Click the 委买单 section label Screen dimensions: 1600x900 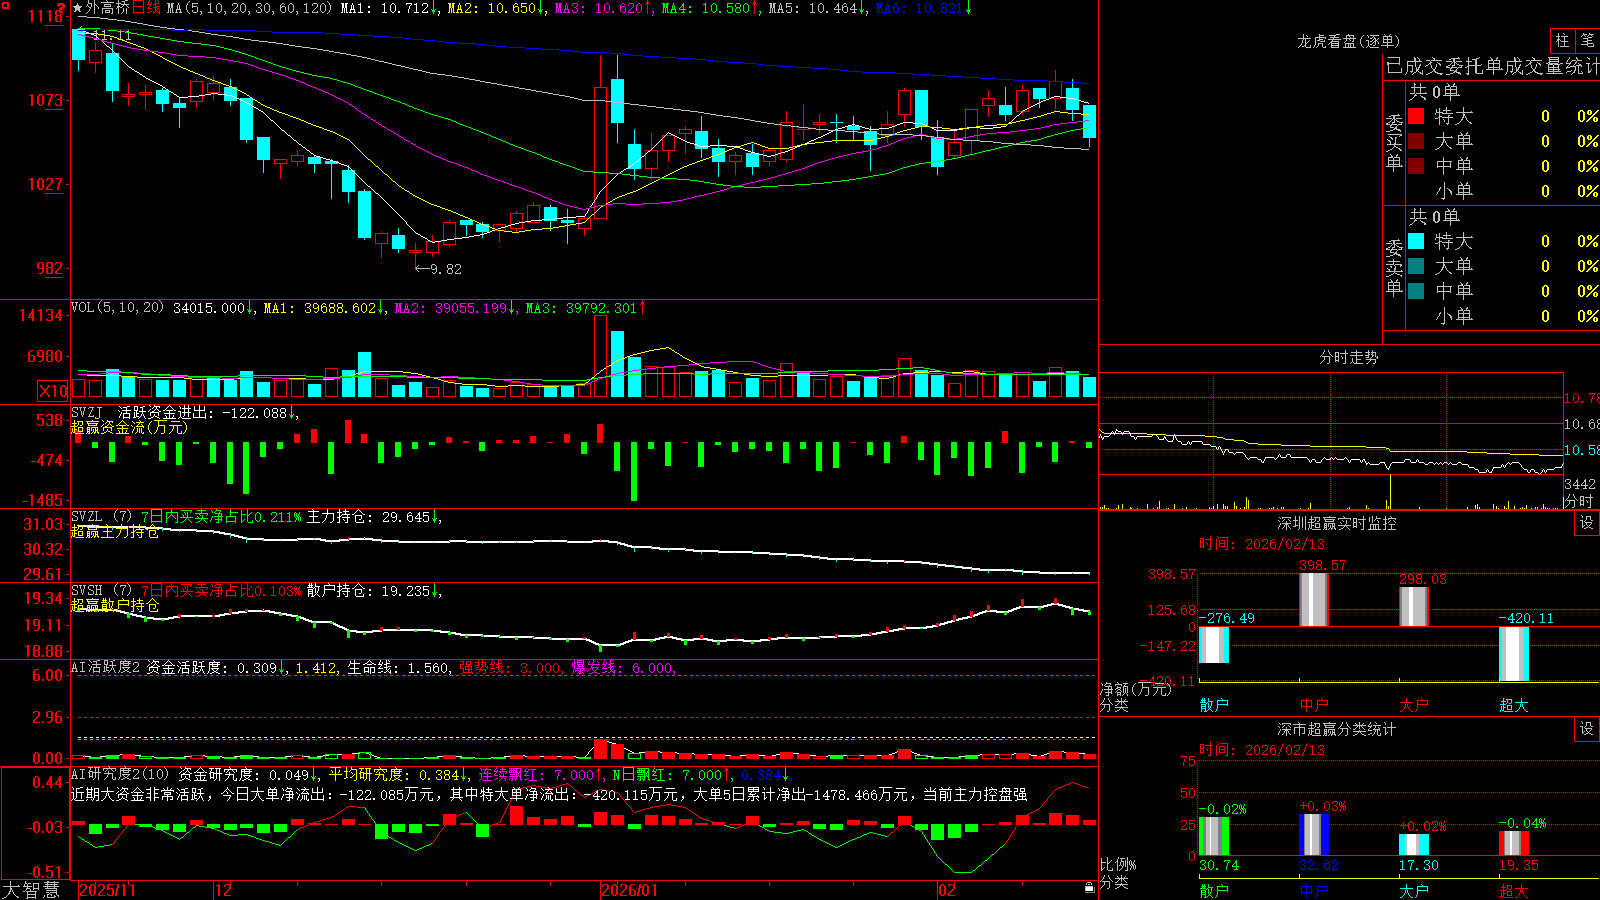pos(1394,142)
